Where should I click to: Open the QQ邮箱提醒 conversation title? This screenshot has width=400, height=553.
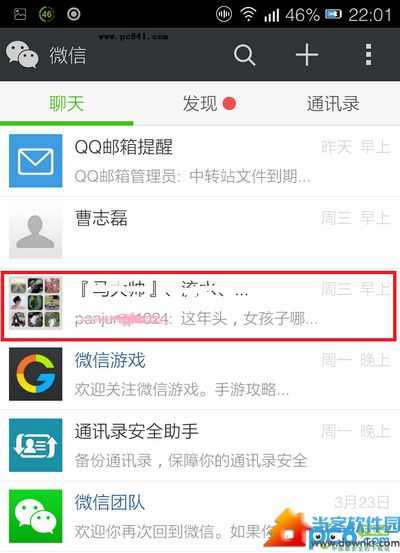point(123,147)
